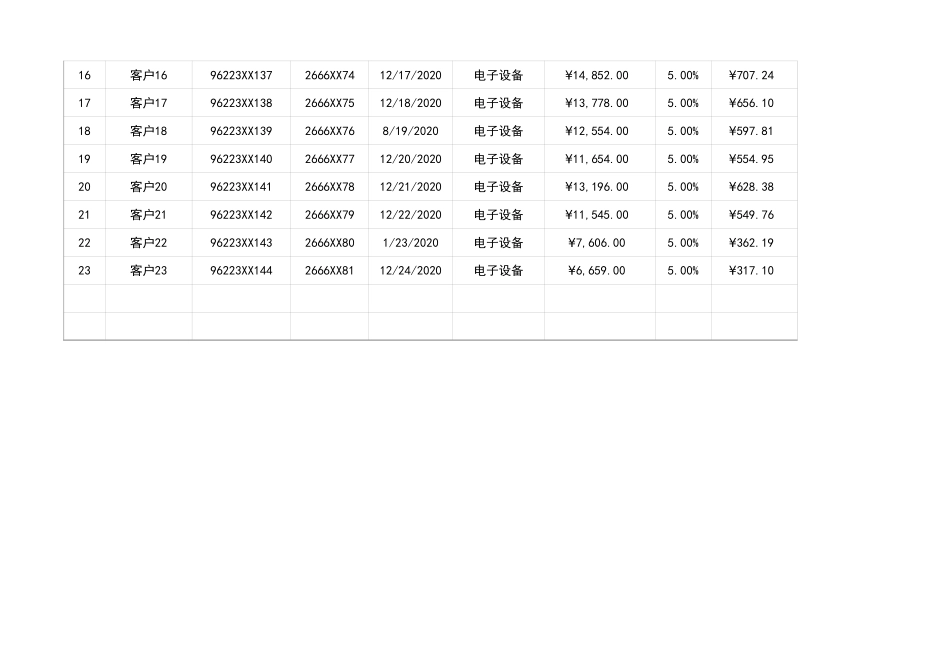
Task: Click the date cell 1/23/2020
Action: [x=410, y=243]
